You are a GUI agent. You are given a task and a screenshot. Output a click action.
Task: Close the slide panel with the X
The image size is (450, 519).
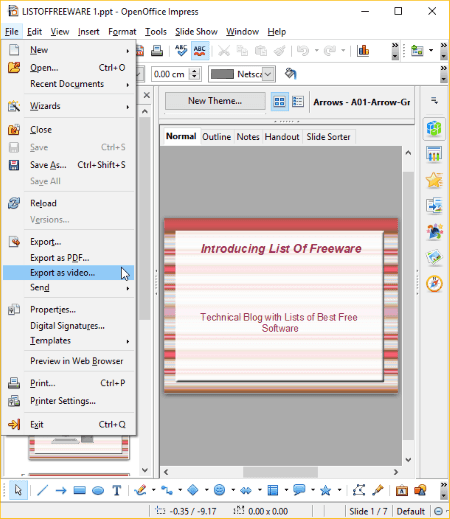(146, 95)
